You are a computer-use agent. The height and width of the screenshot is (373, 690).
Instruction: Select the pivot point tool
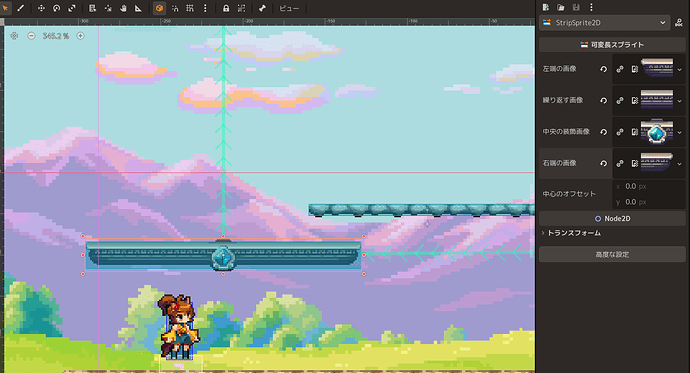[x=108, y=8]
